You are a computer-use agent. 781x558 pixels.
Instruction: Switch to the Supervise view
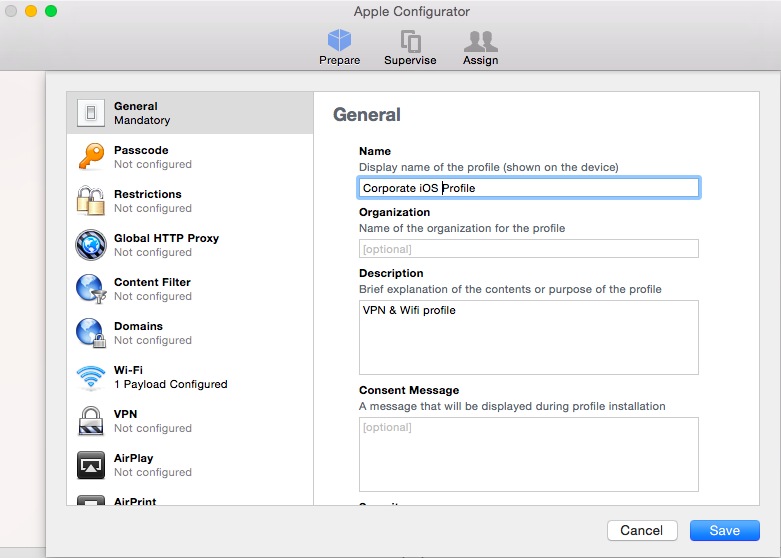[410, 47]
